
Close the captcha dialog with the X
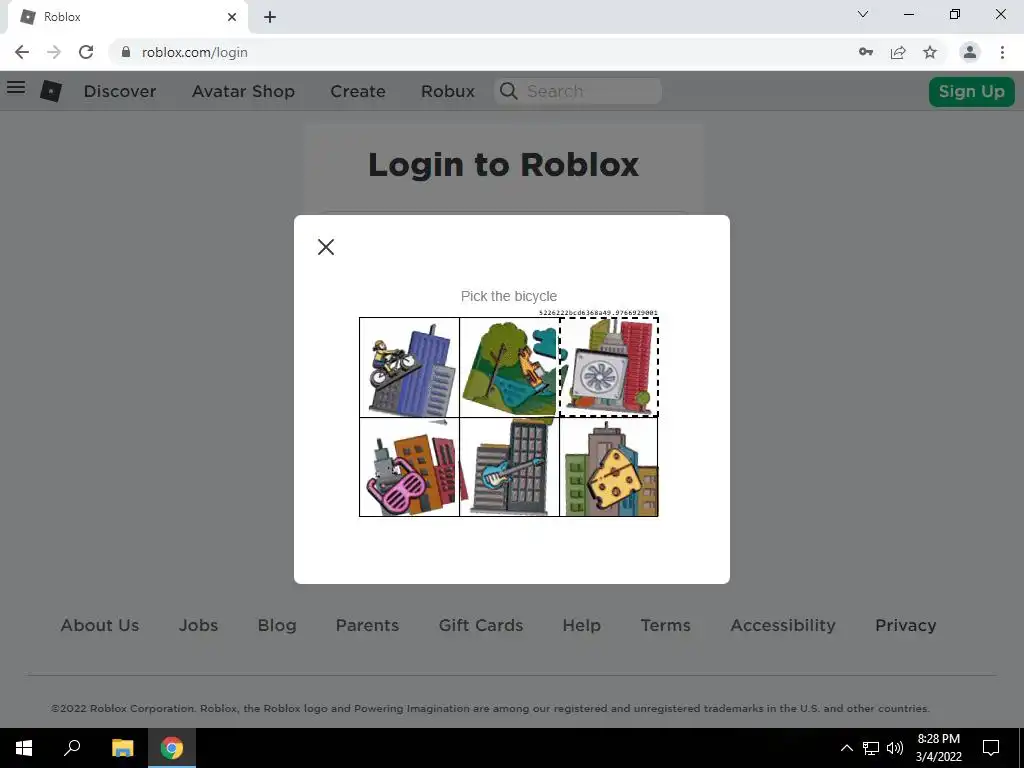pyautogui.click(x=326, y=247)
